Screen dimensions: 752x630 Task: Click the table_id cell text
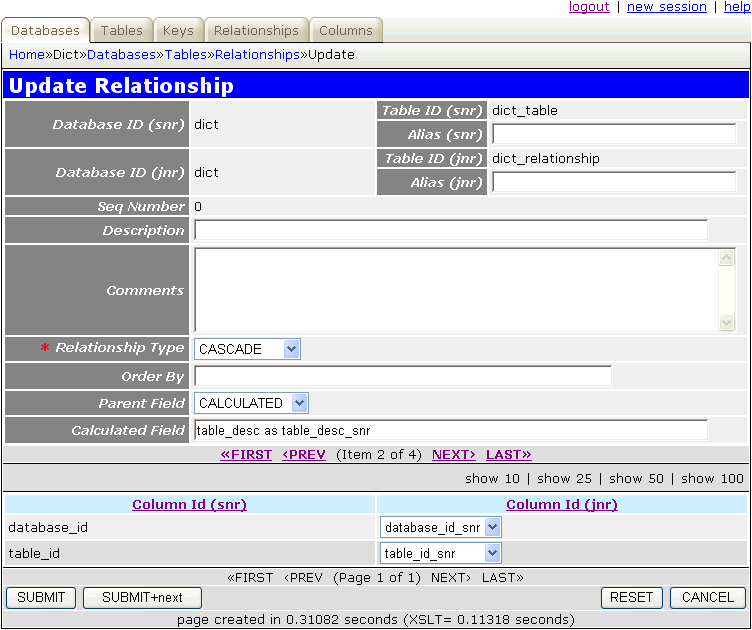(x=34, y=553)
